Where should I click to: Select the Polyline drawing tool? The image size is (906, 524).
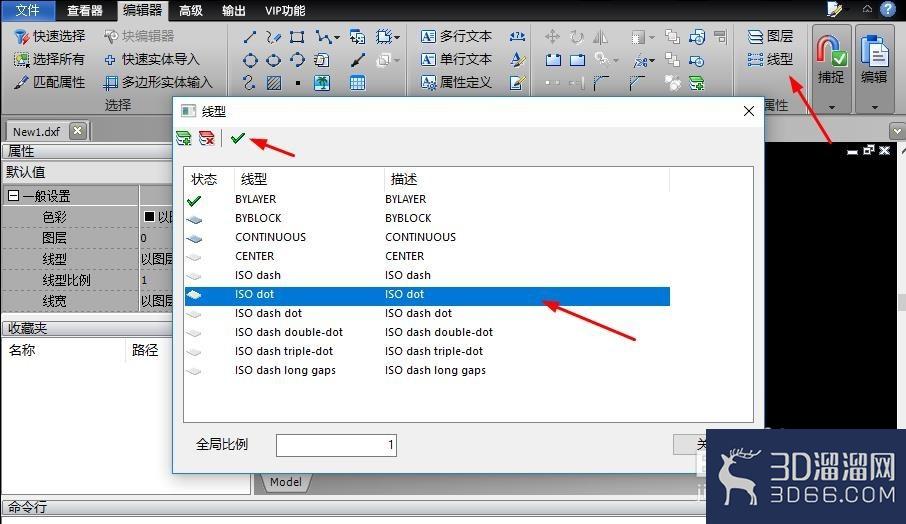coord(323,37)
